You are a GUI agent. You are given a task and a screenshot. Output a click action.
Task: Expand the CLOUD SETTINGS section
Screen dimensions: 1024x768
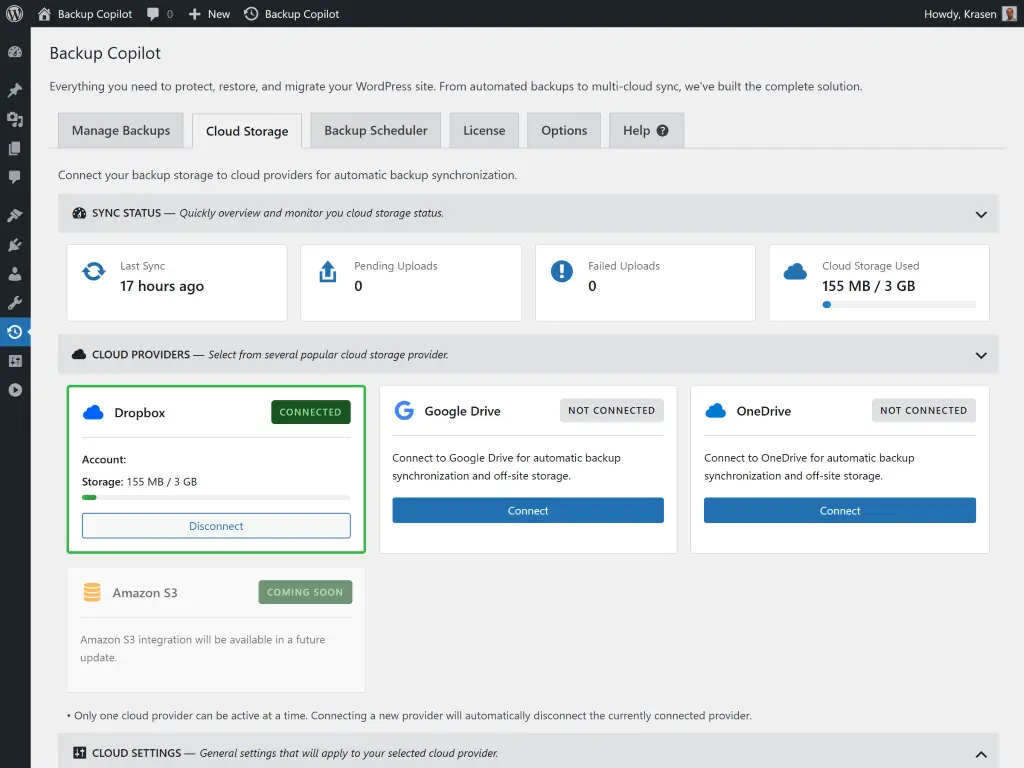click(x=981, y=754)
